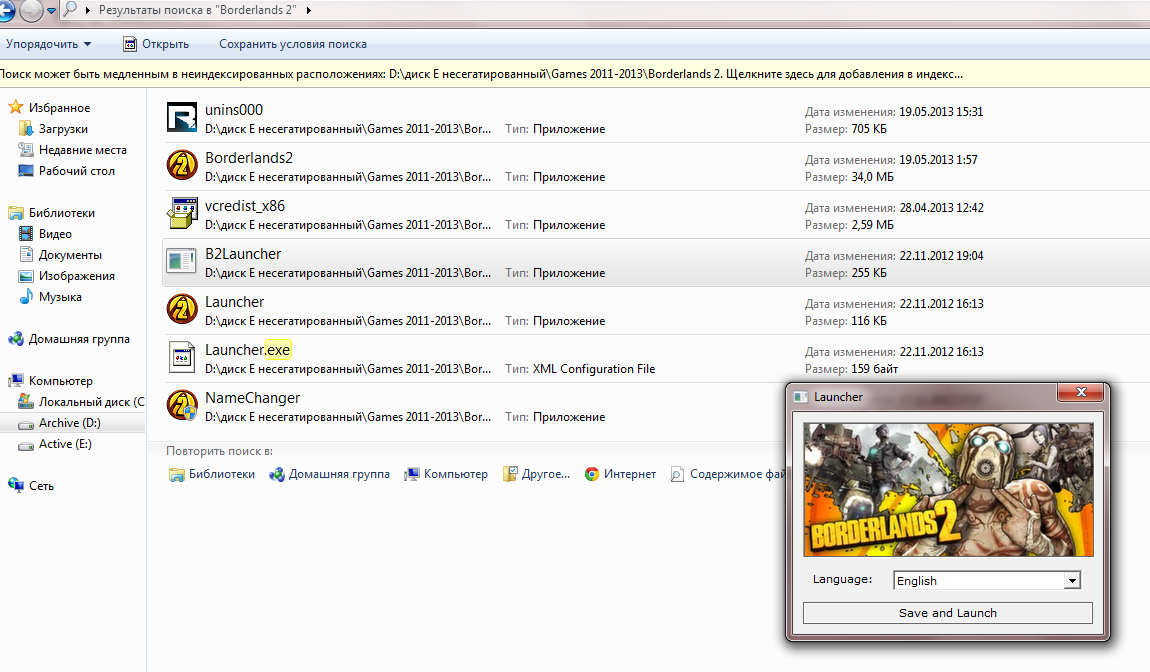The image size is (1150, 672).
Task: Click the Chrome icon beside Интернет
Action: click(592, 474)
